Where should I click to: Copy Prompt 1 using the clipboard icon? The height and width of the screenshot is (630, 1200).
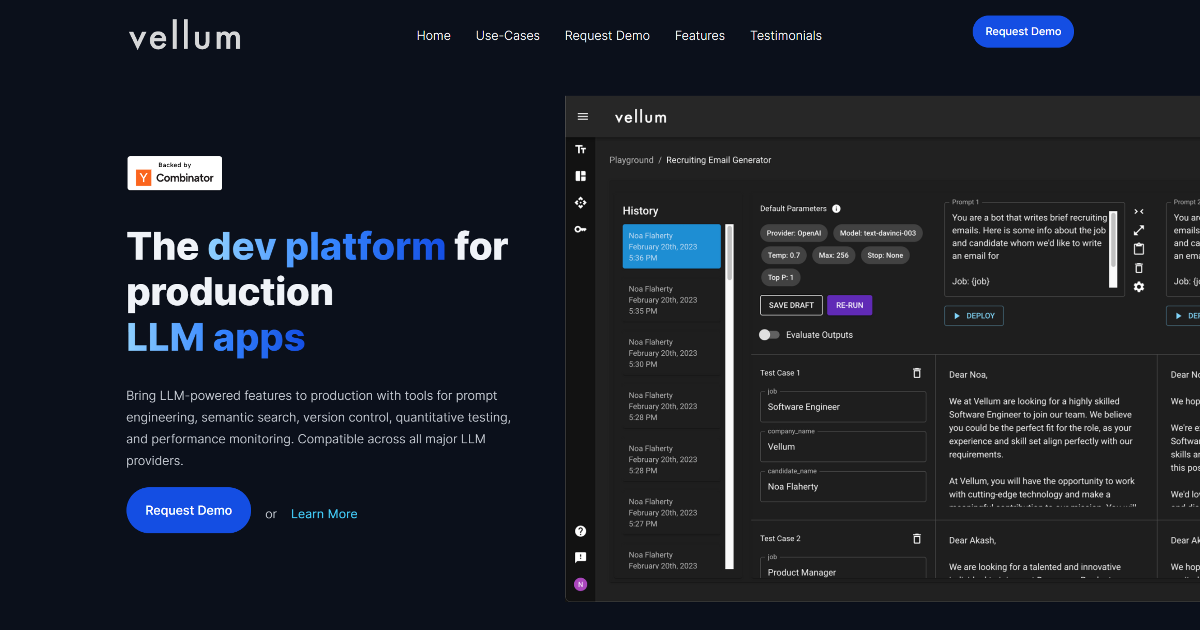pyautogui.click(x=1139, y=250)
